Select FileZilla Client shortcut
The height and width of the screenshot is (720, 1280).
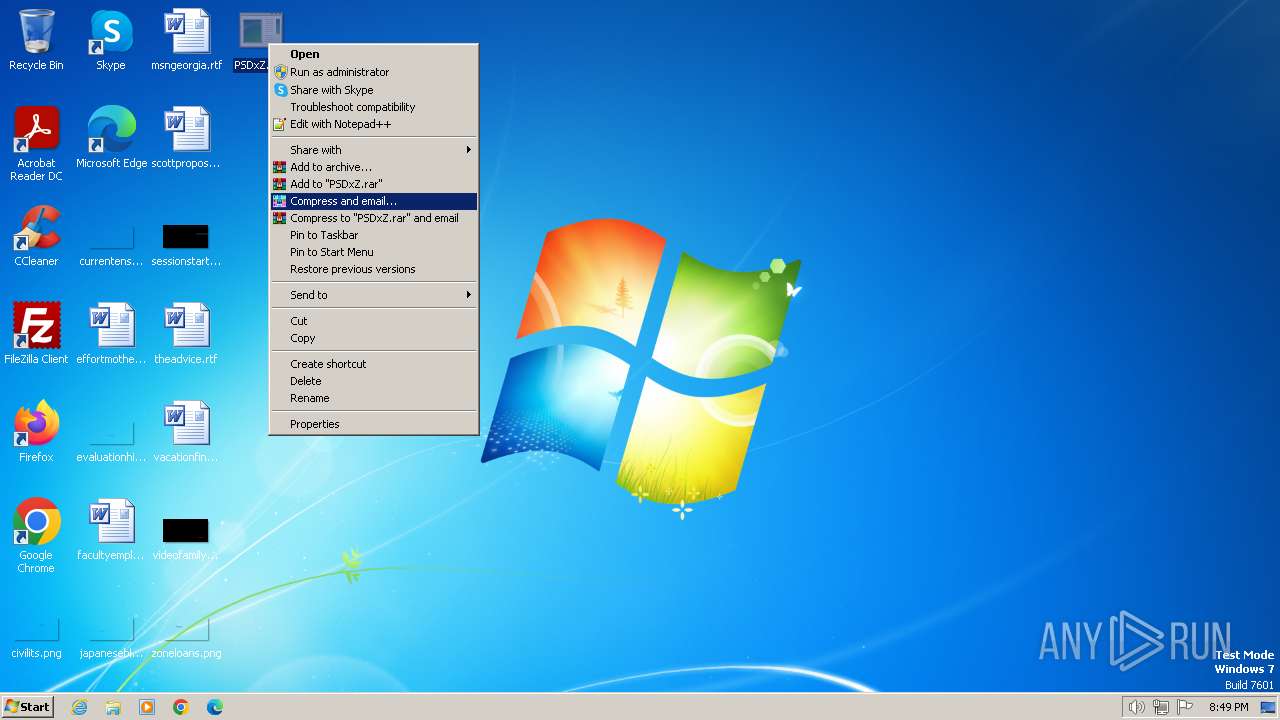click(36, 334)
